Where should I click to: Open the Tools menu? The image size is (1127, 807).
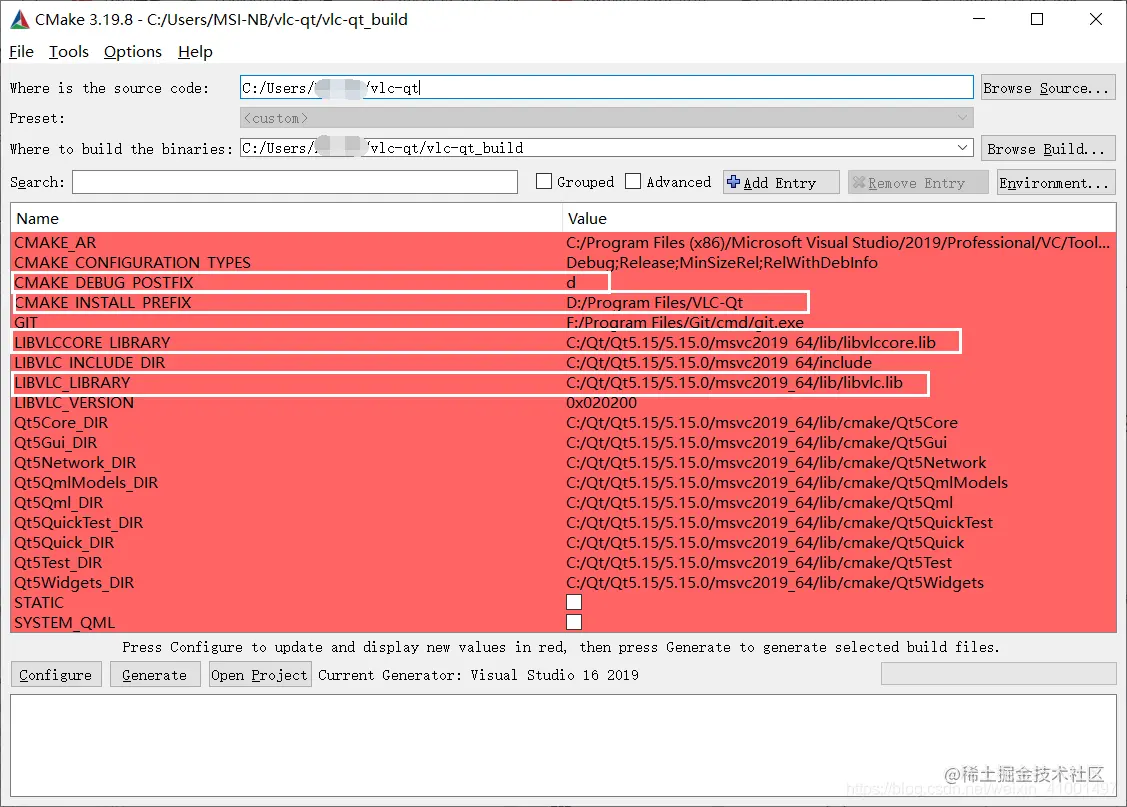point(68,52)
